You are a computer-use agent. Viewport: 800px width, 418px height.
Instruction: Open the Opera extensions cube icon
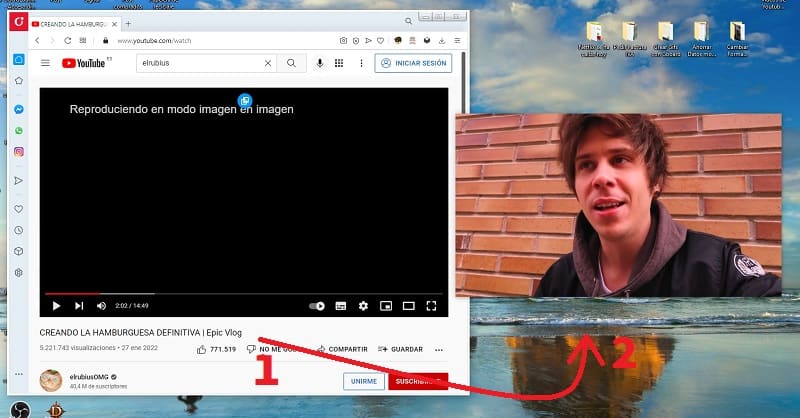point(427,40)
